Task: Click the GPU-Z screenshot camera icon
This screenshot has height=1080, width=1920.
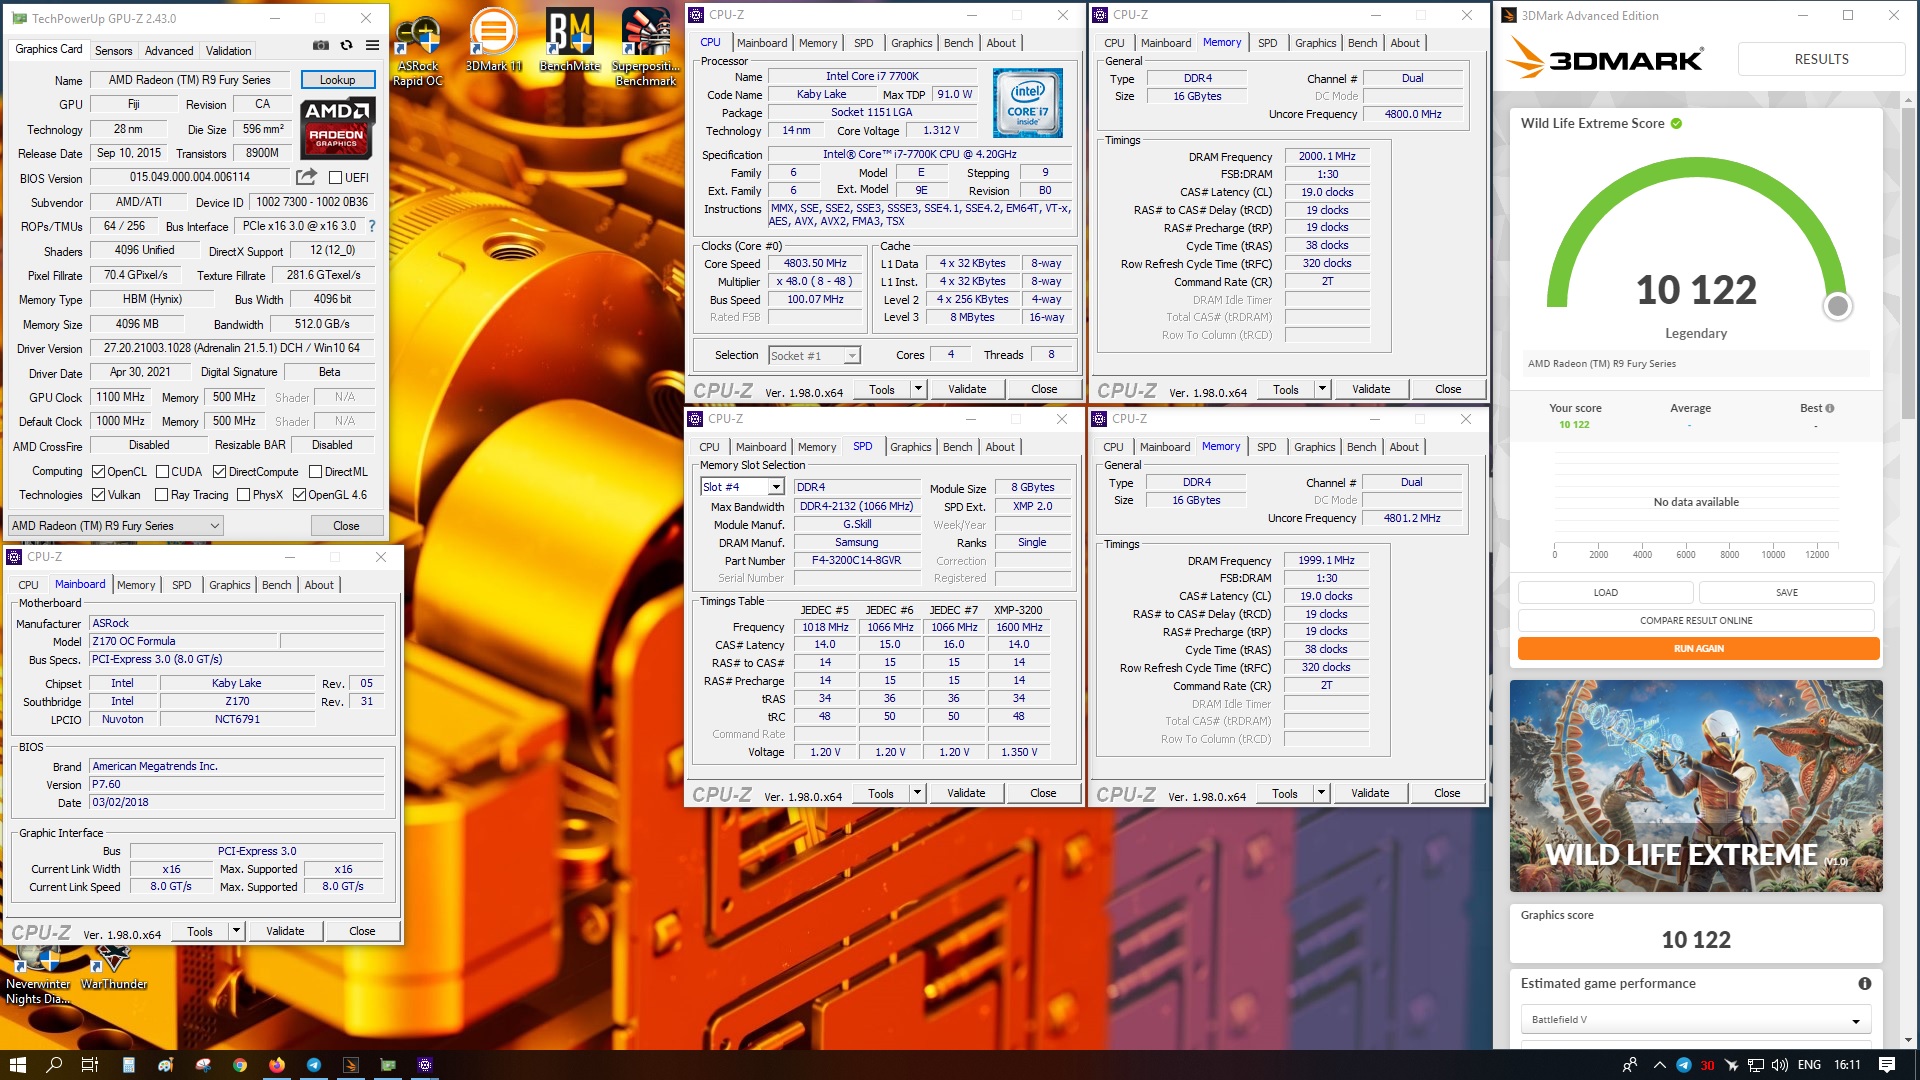Action: click(x=320, y=45)
